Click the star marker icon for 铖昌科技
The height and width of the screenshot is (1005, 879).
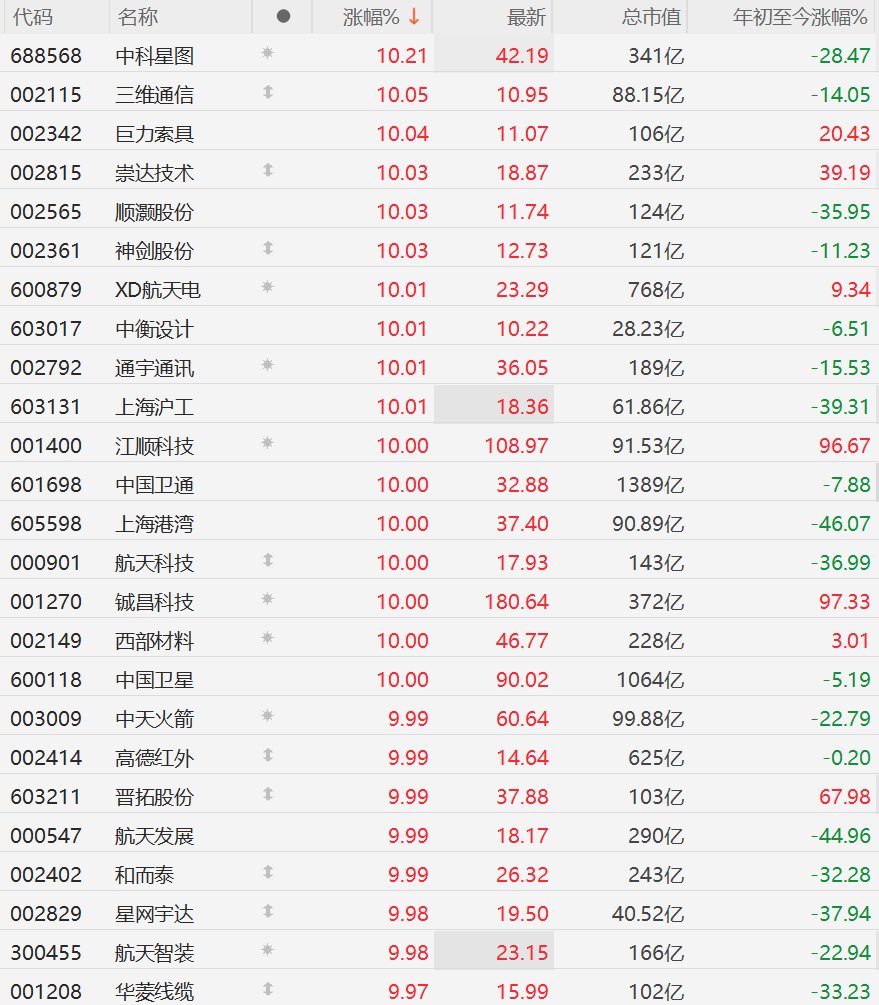[268, 599]
